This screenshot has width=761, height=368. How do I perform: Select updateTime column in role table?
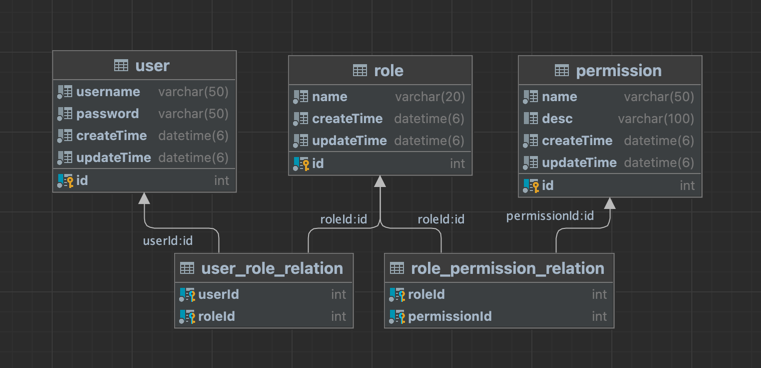click(380, 141)
